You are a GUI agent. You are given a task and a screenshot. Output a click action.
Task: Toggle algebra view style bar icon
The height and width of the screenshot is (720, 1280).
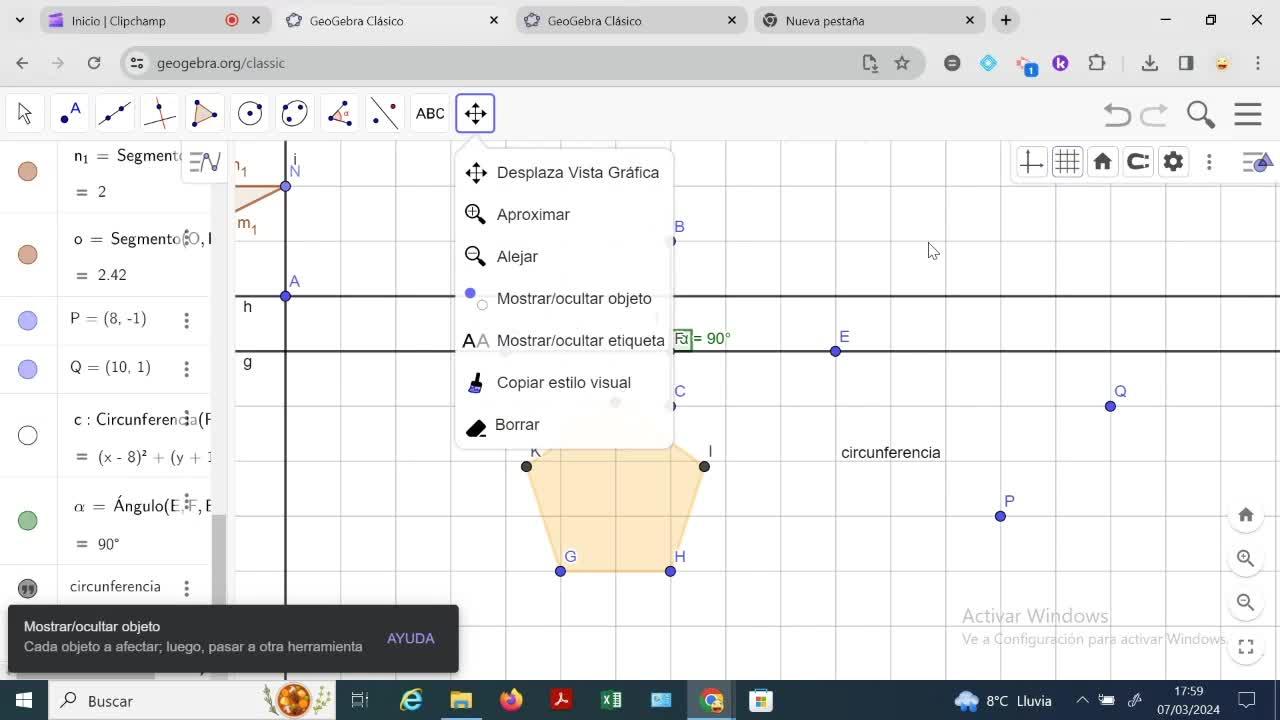pos(205,162)
